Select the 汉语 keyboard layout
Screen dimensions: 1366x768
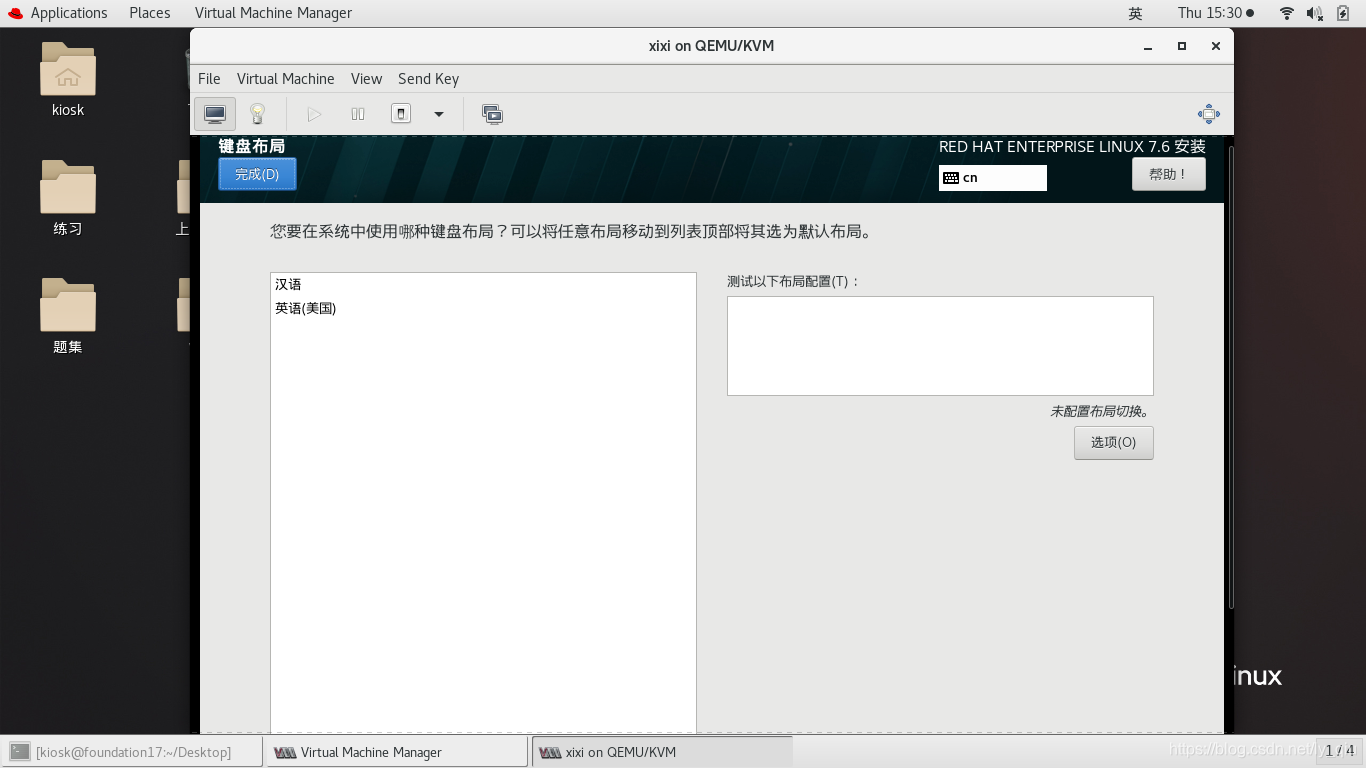tap(483, 285)
